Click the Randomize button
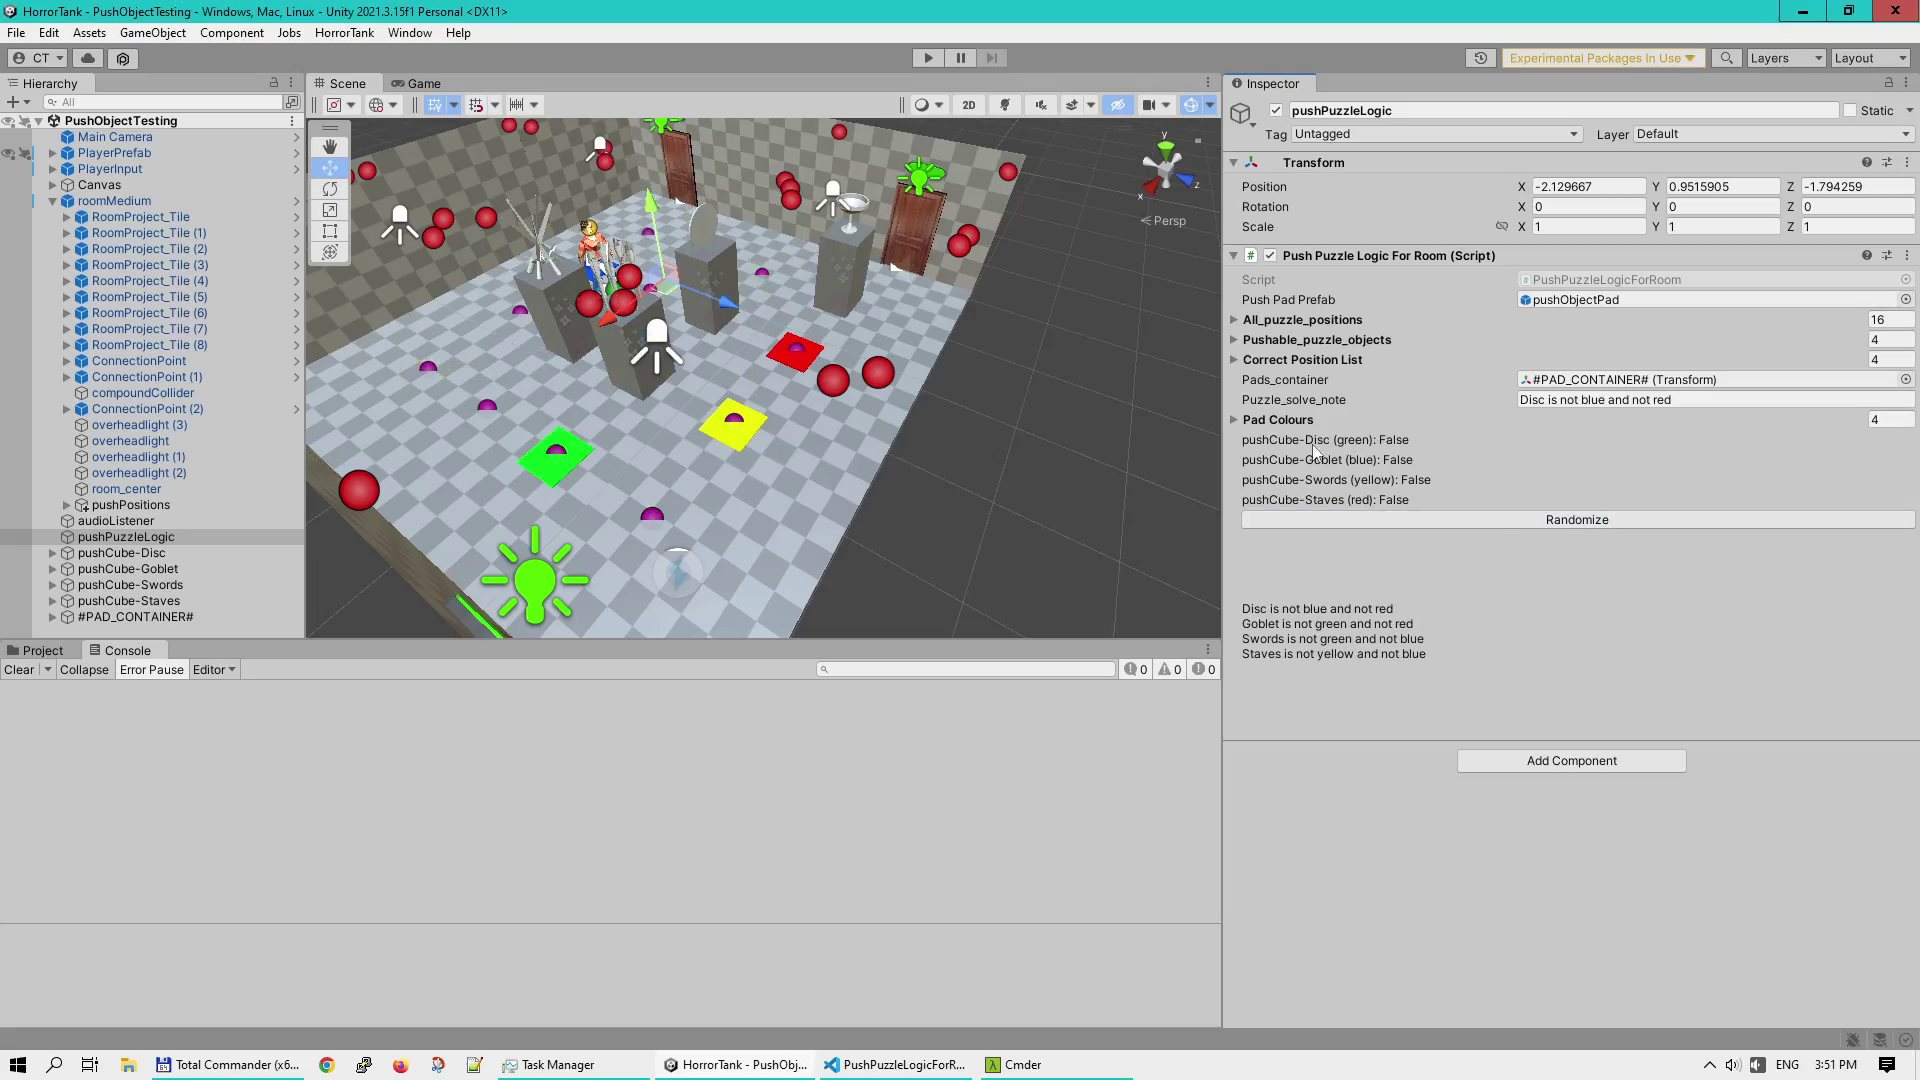 click(1577, 520)
